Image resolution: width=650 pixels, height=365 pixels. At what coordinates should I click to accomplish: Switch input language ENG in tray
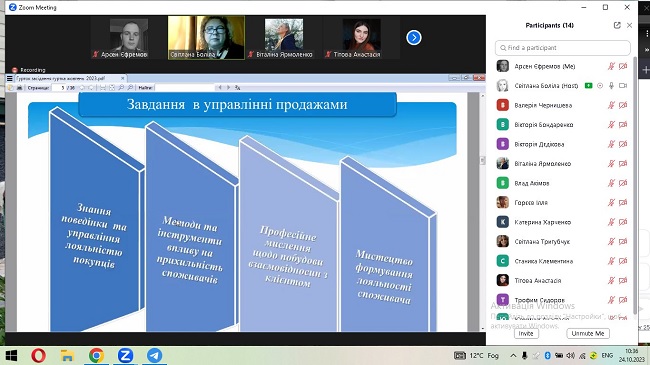click(x=607, y=355)
